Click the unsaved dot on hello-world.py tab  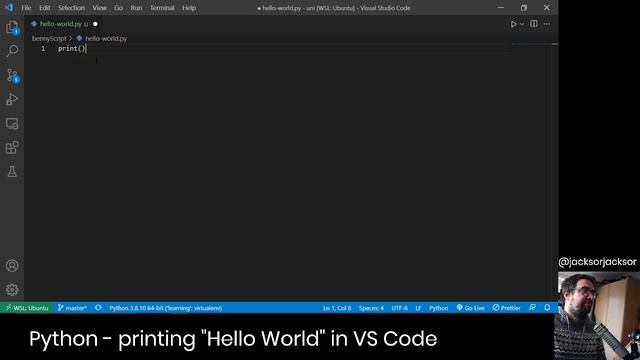point(95,24)
